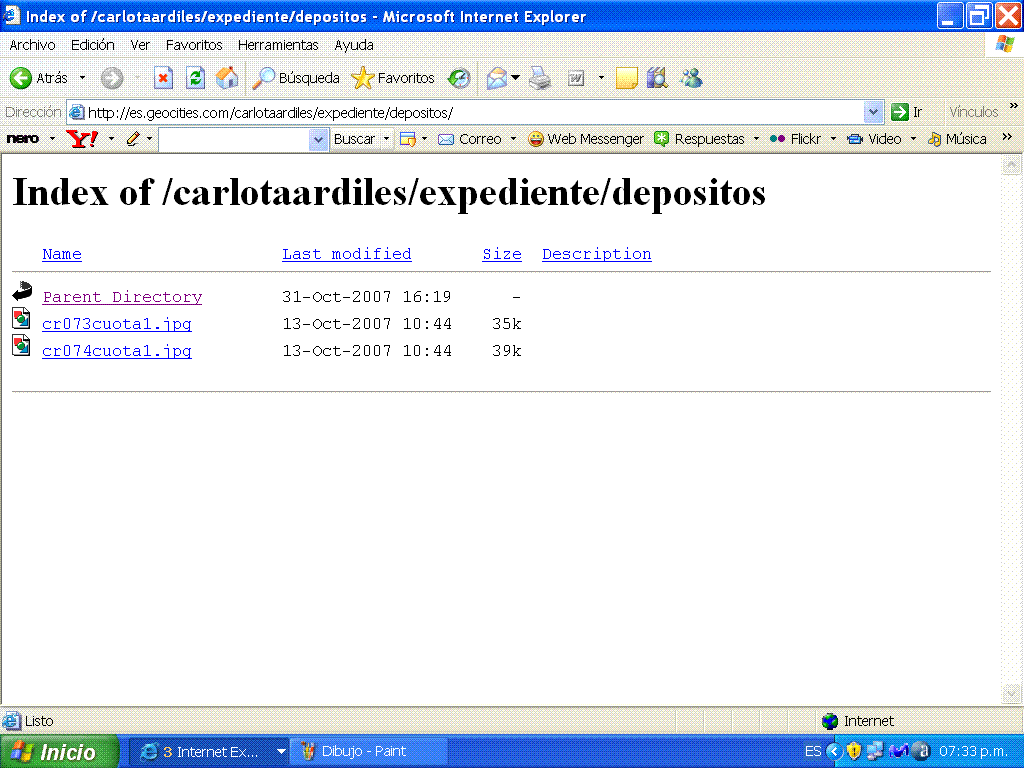Open the Inicio start button
Screen dimensions: 1024x768
(57, 752)
